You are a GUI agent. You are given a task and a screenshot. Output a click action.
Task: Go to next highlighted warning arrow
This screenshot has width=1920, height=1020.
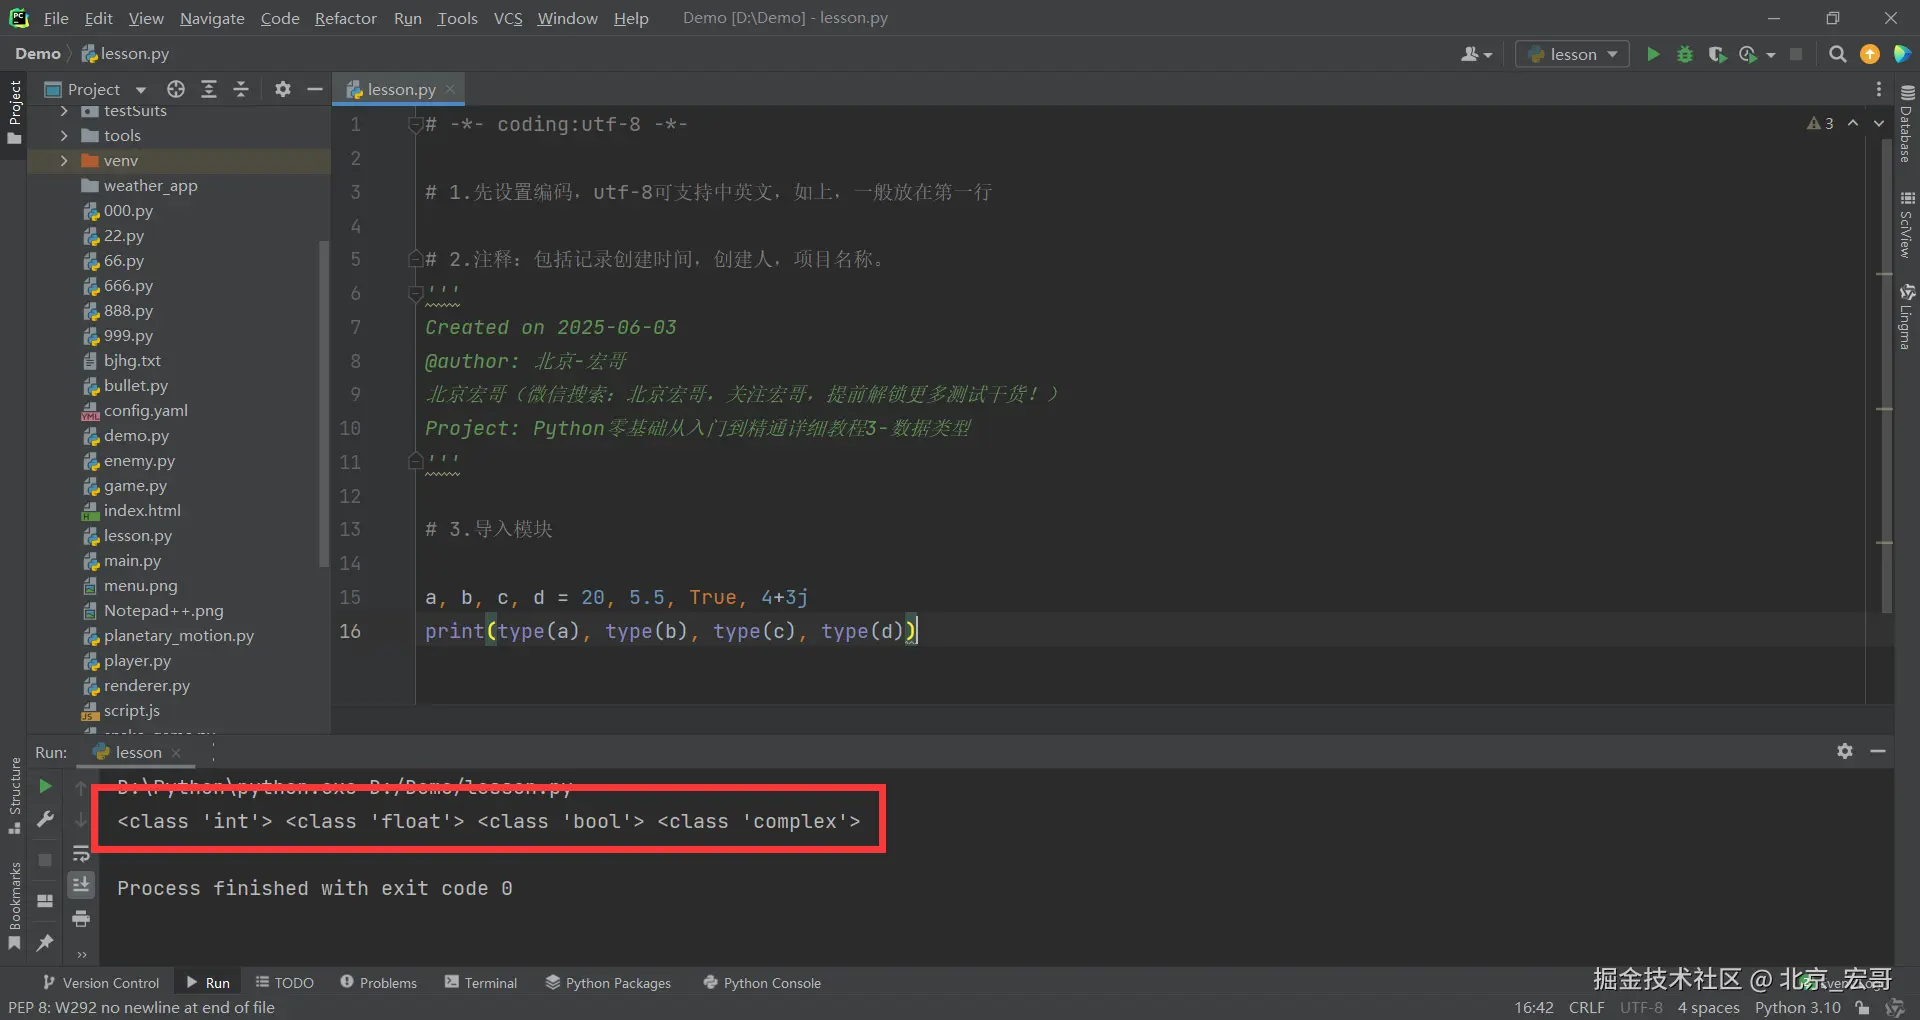click(1879, 123)
